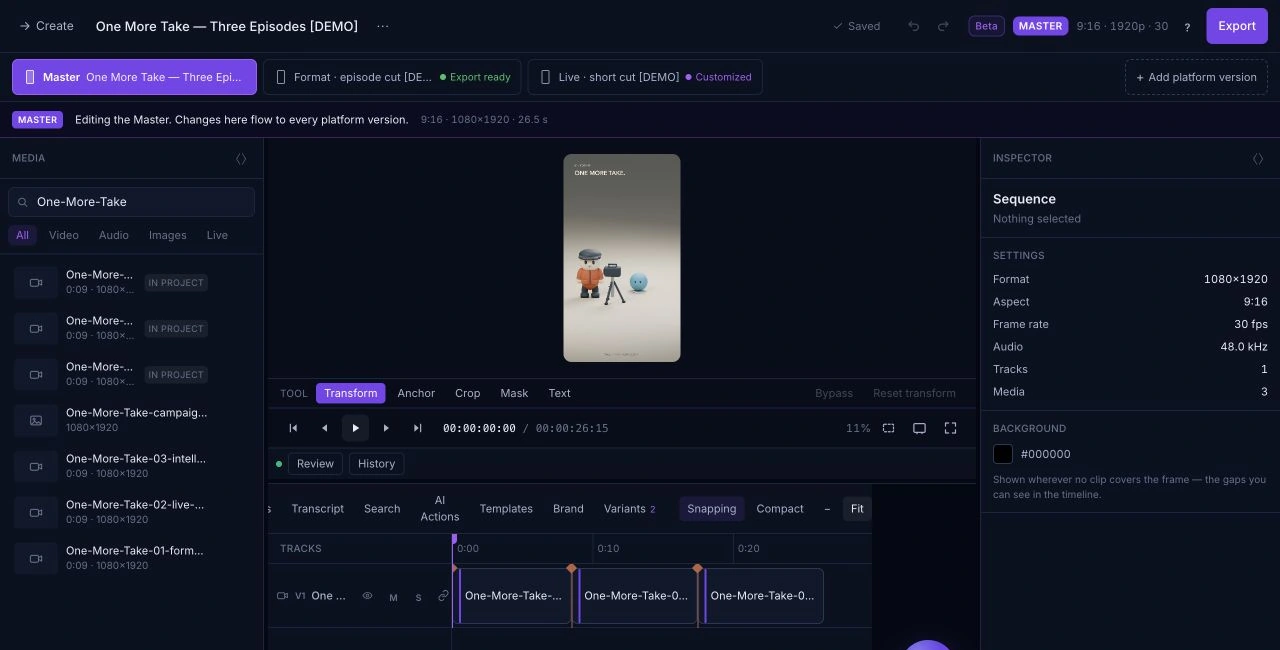Viewport: 1280px width, 650px height.
Task: Select the Transform tool
Action: coord(350,393)
